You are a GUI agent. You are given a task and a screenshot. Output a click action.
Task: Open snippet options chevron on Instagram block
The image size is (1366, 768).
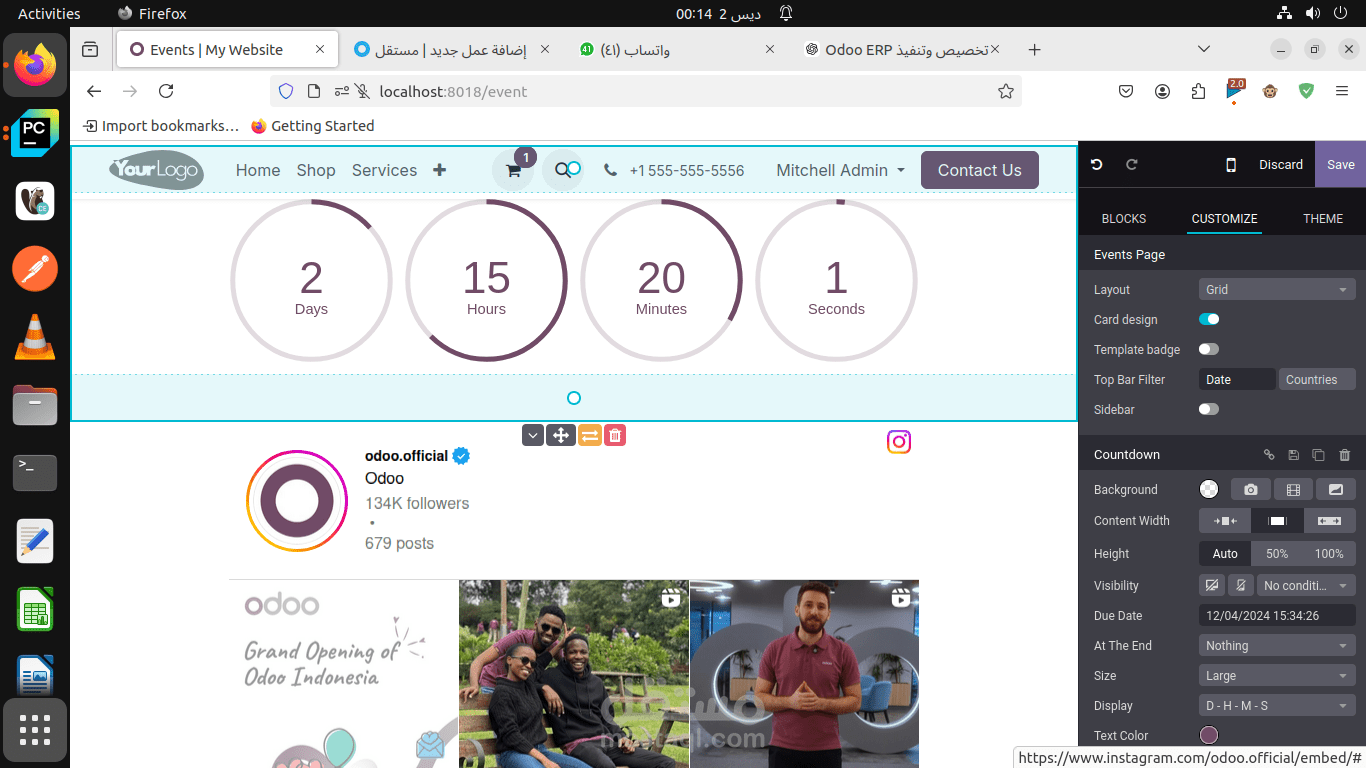(533, 435)
